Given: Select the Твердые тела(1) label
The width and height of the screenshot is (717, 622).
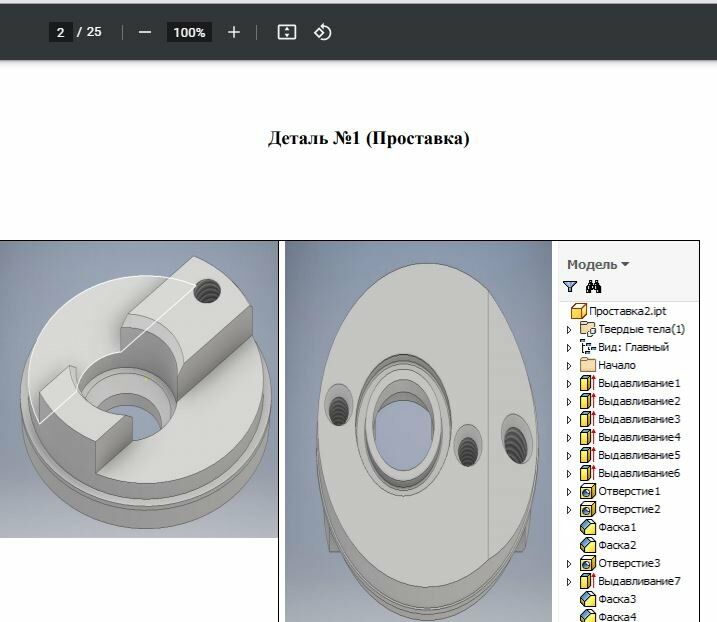Looking at the screenshot, I should point(642,329).
